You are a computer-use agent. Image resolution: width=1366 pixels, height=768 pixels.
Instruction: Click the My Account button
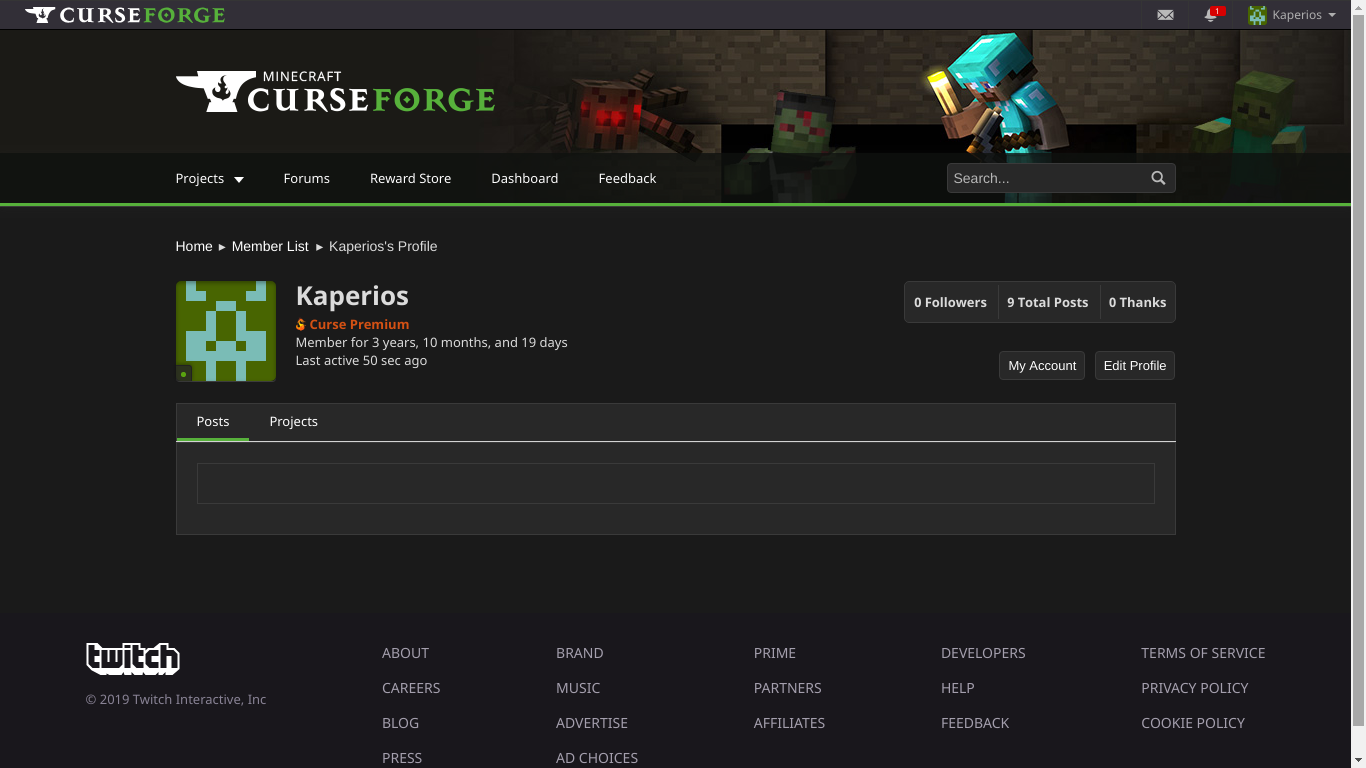[1041, 365]
